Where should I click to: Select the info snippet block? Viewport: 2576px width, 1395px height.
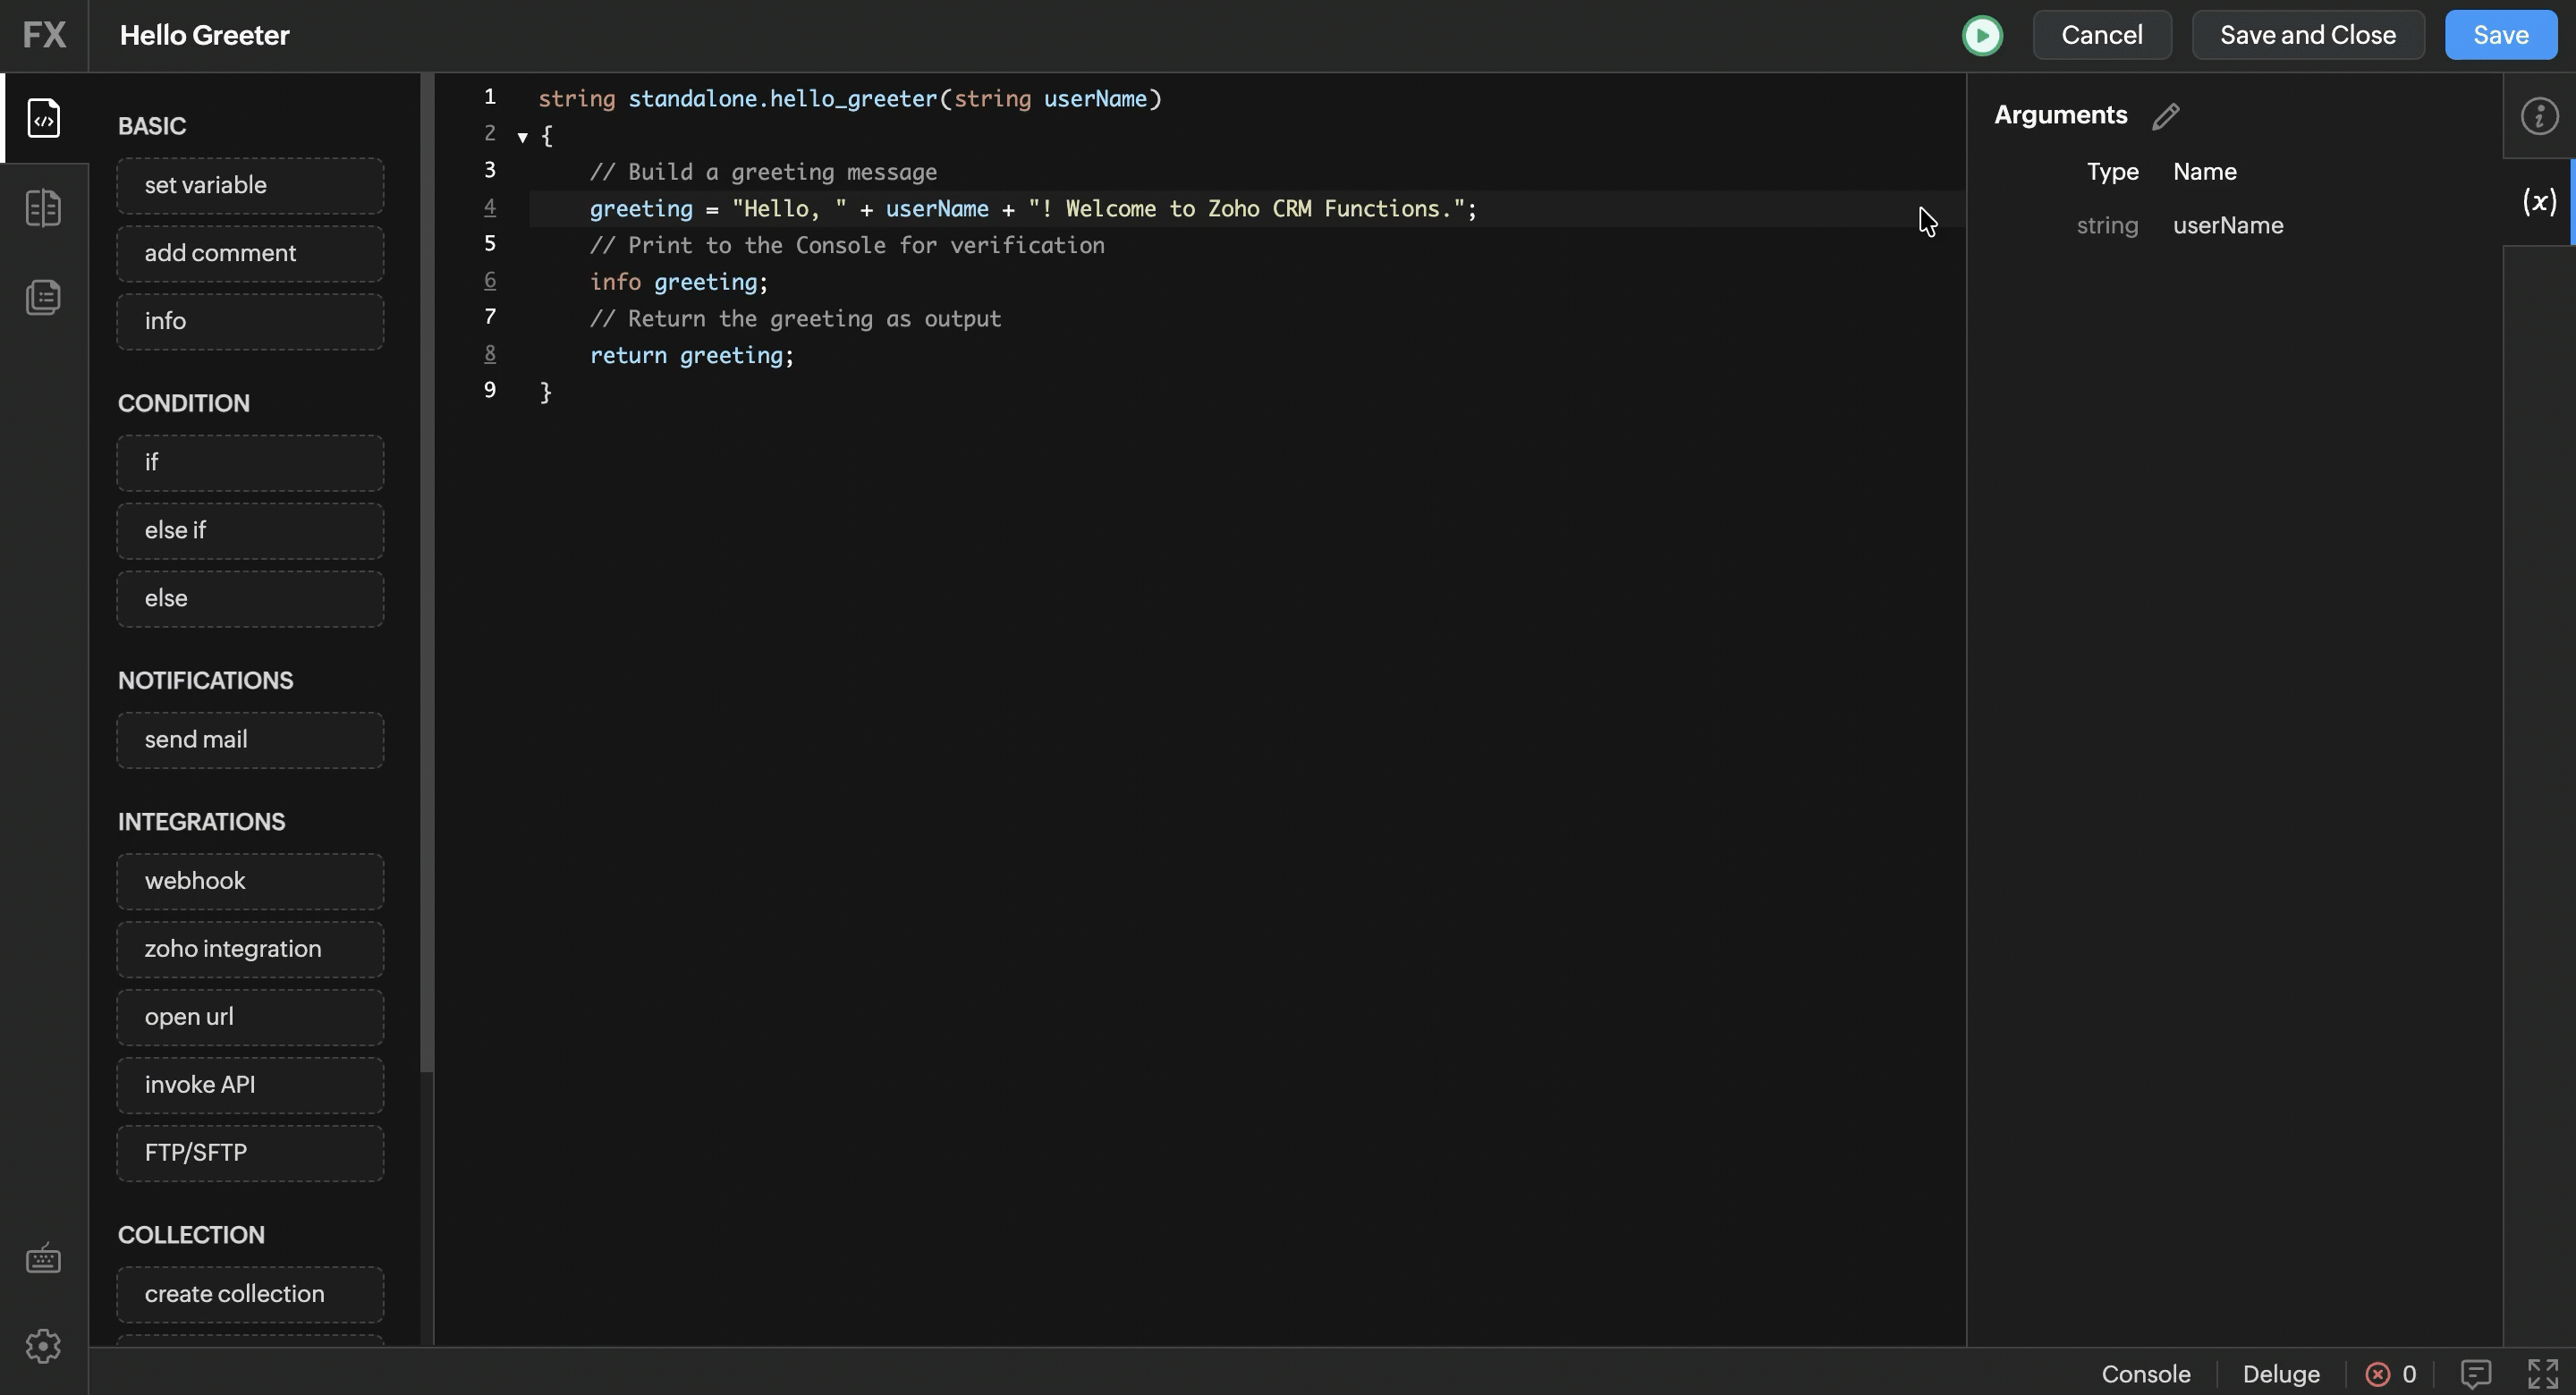click(x=250, y=321)
